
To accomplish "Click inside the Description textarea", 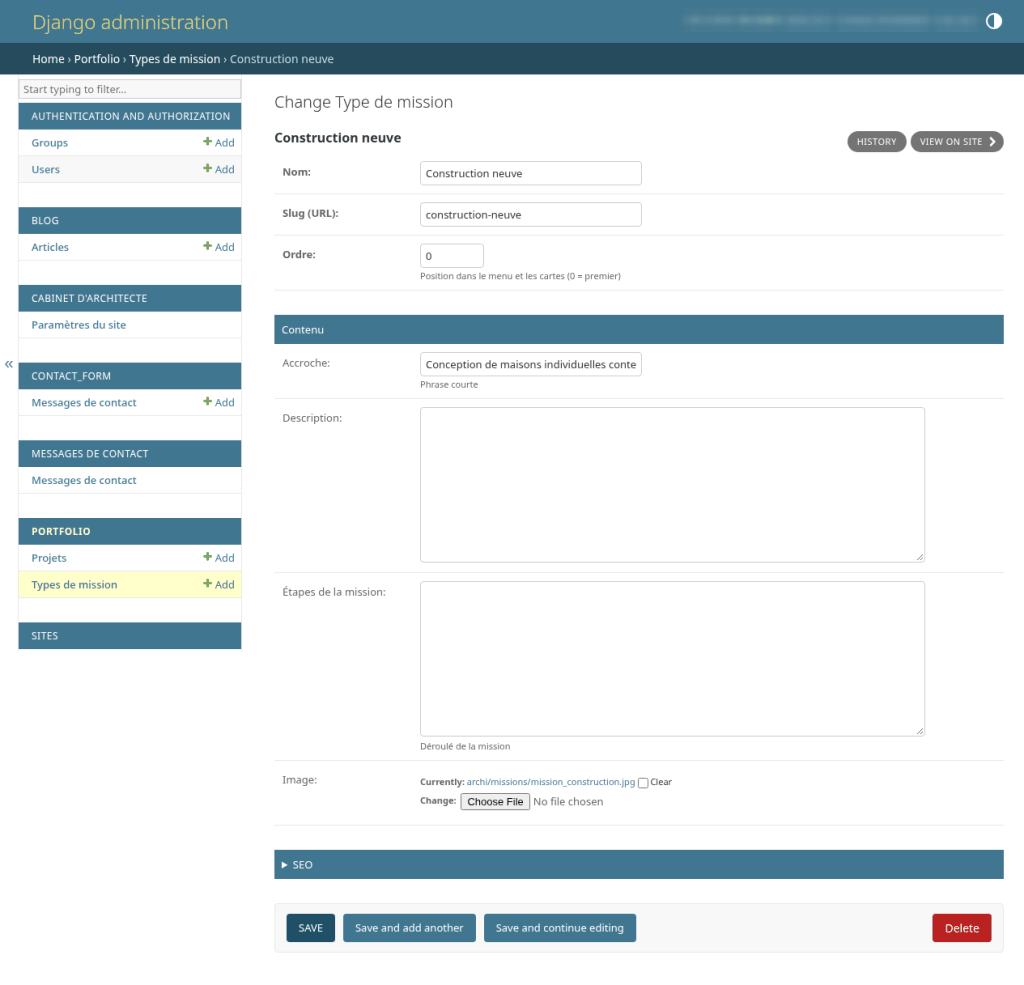I will [672, 485].
